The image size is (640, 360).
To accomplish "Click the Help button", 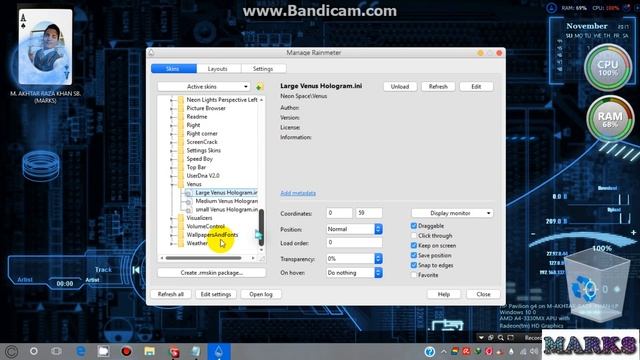I will (x=444, y=294).
